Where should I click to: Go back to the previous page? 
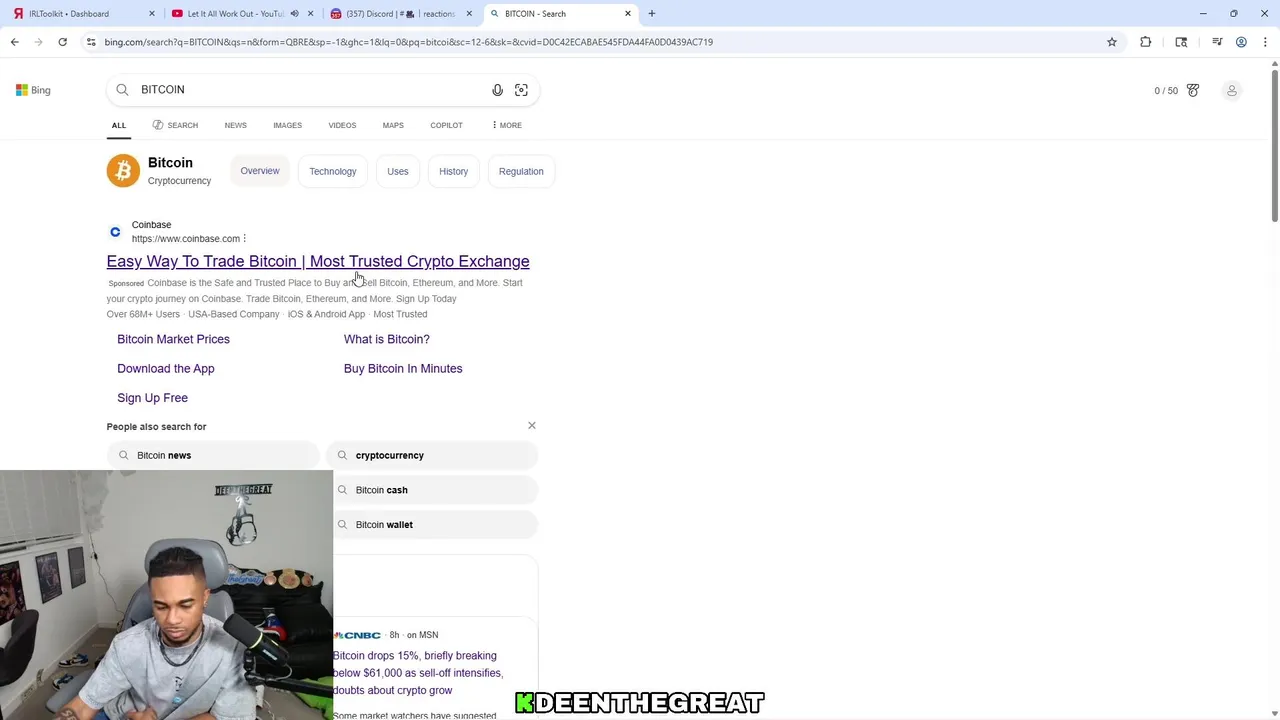point(14,42)
